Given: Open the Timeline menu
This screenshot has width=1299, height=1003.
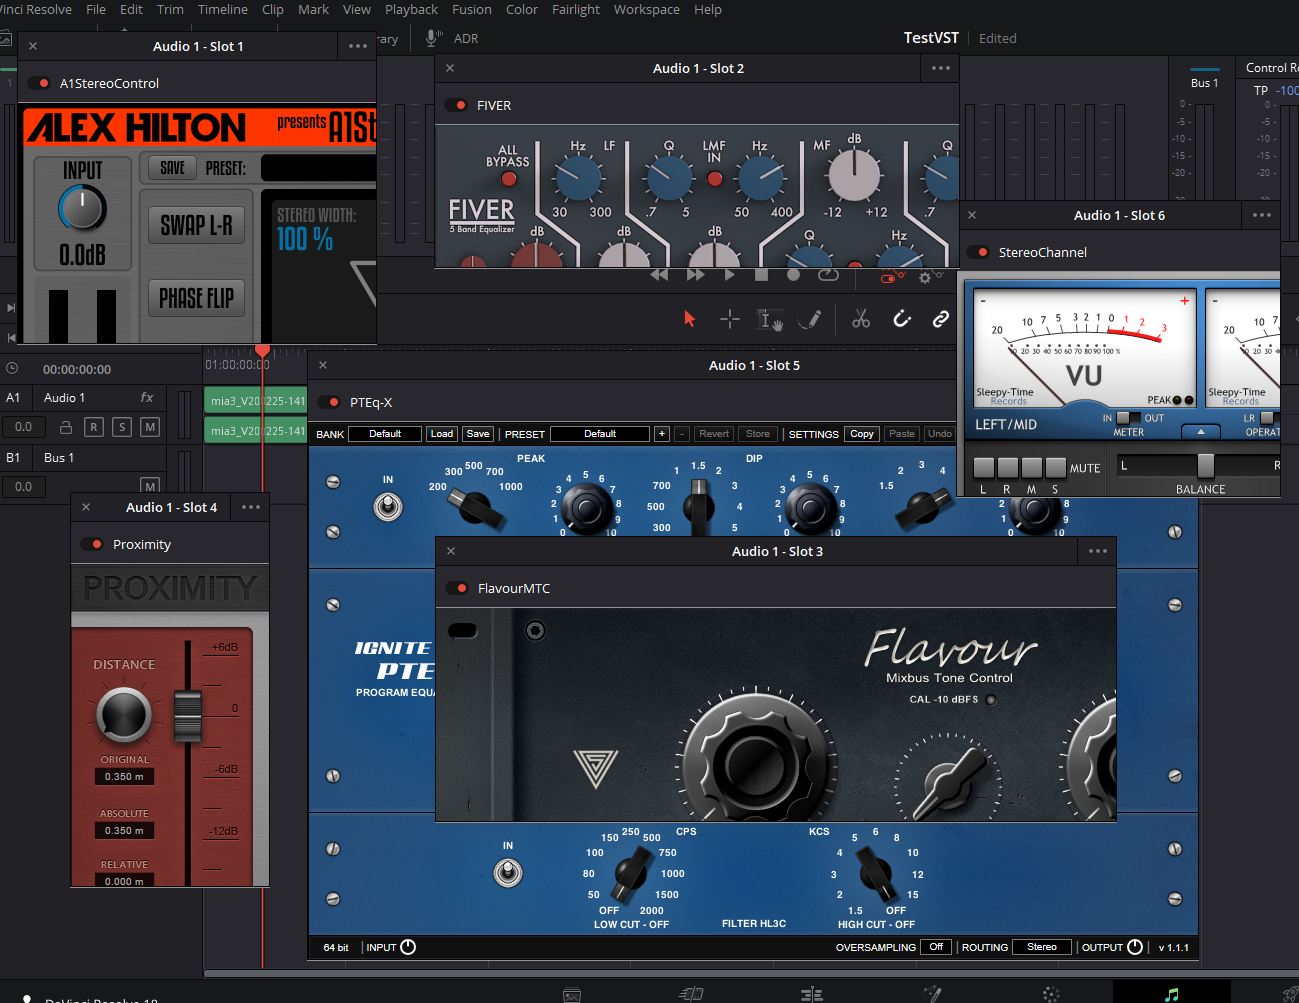Looking at the screenshot, I should (223, 9).
